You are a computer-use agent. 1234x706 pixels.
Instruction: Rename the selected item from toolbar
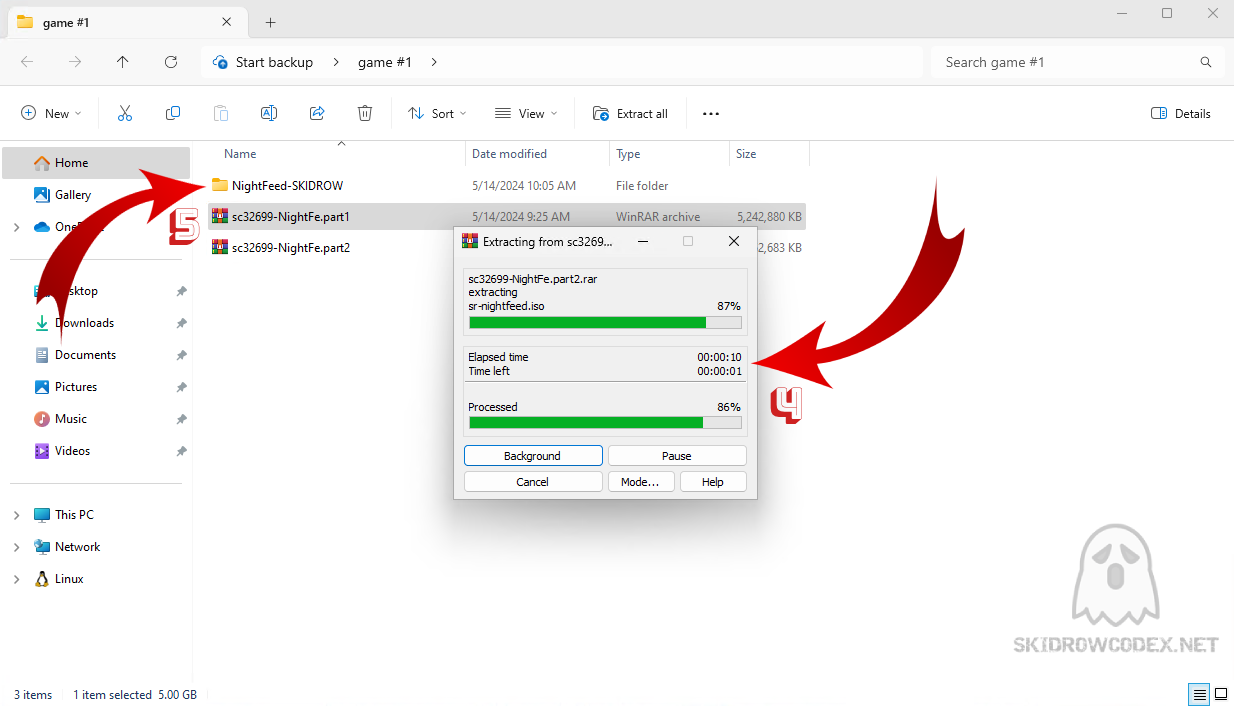point(269,114)
